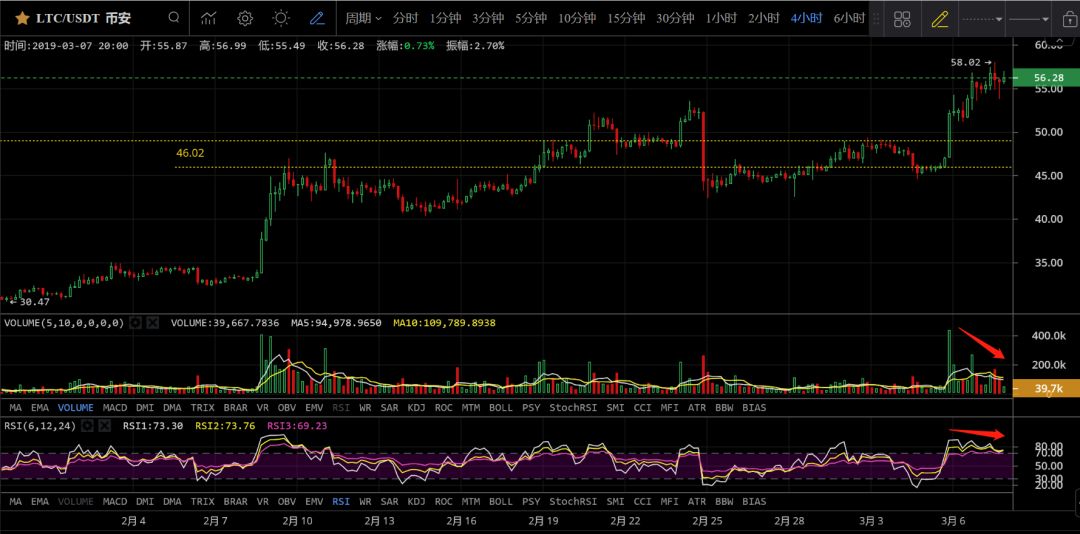
Task: Click the 39.7k volume axis tag
Action: click(1048, 389)
